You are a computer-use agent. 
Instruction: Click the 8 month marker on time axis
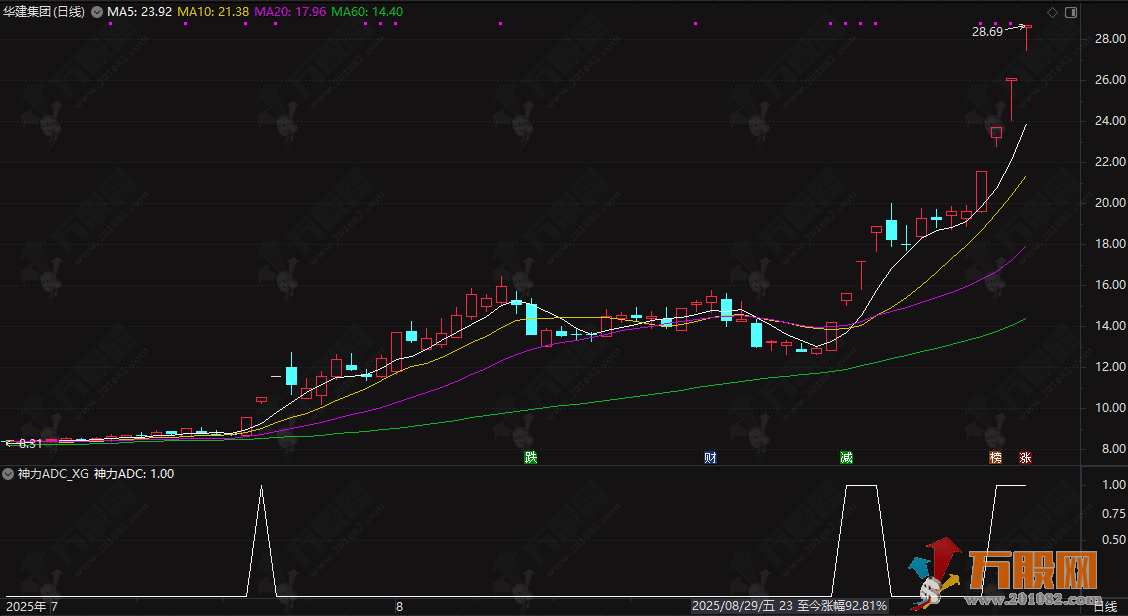click(x=398, y=607)
